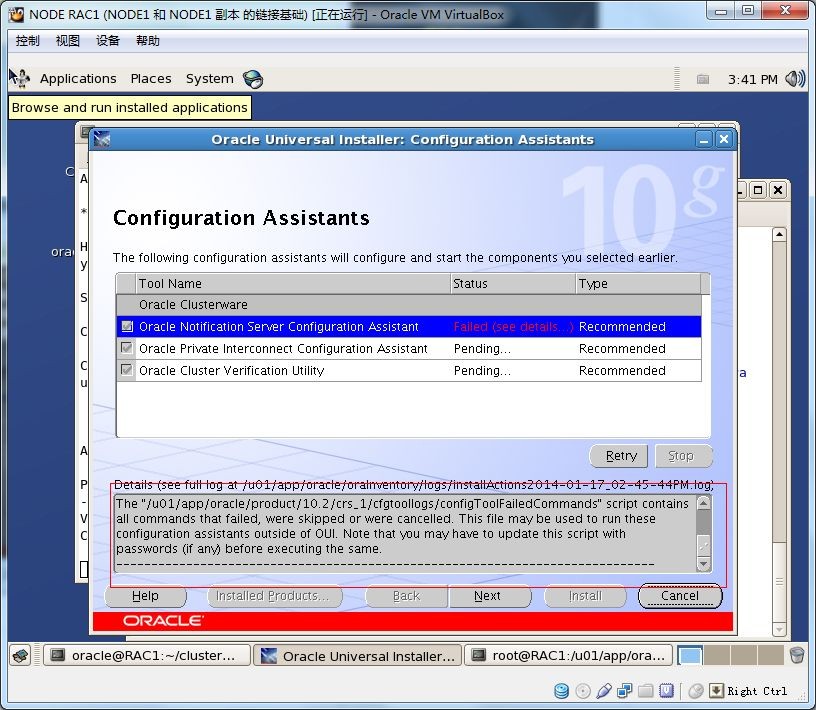
Task: Click the VirtualBox shared folders status icon
Action: (645, 691)
